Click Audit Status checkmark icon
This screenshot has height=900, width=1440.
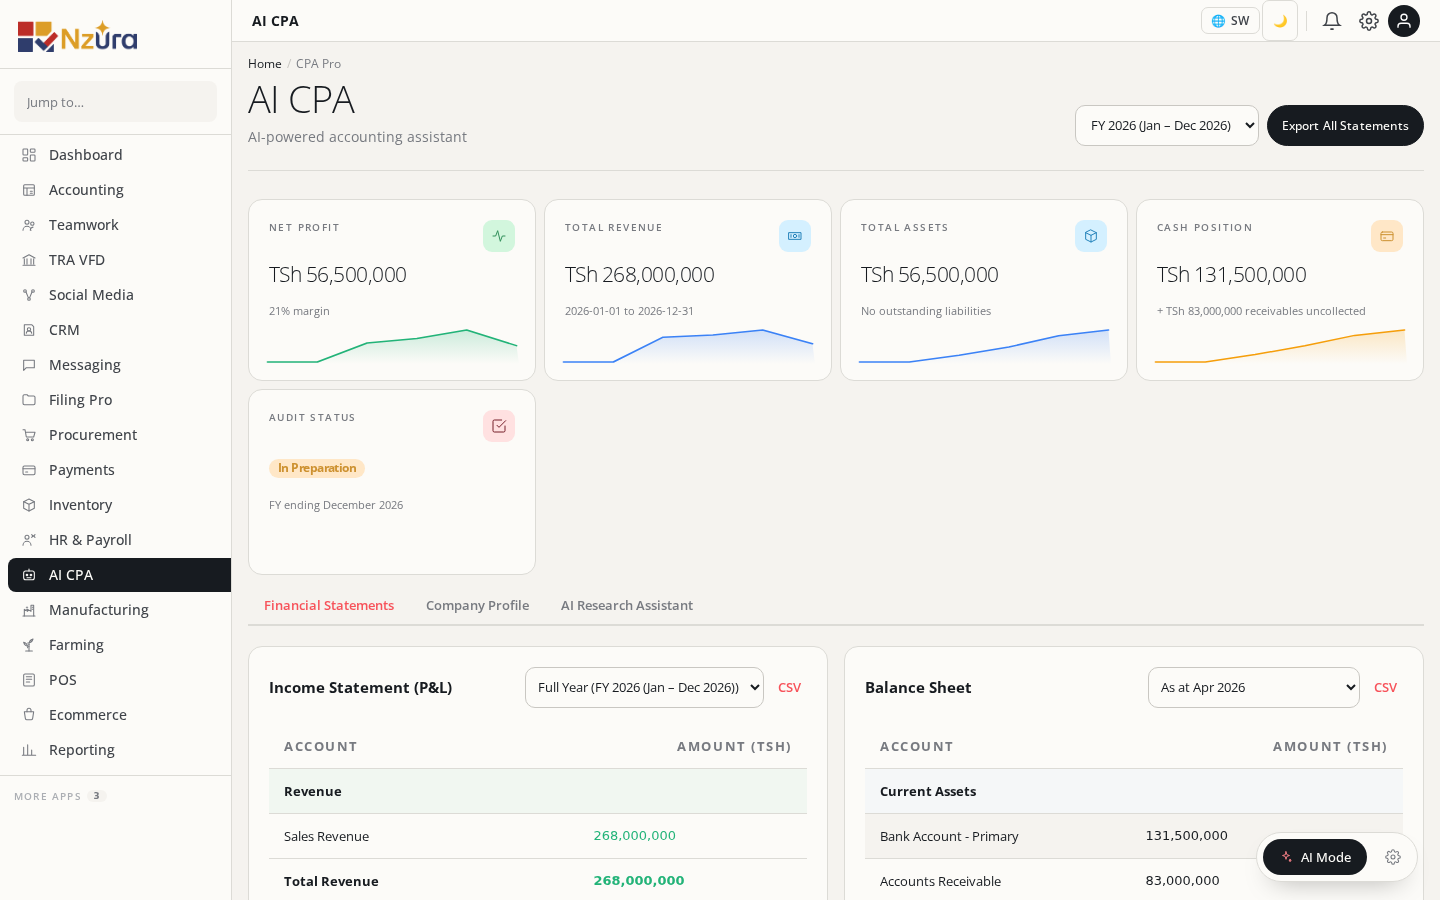(x=499, y=426)
